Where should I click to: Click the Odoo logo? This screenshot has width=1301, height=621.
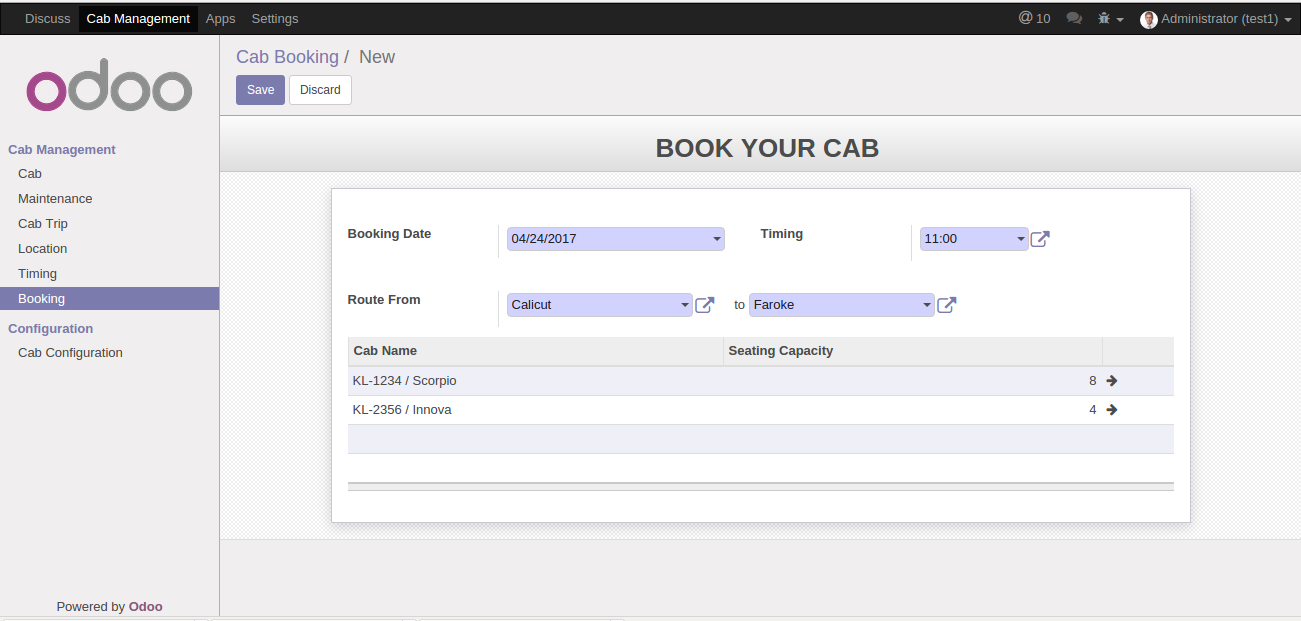click(x=109, y=90)
